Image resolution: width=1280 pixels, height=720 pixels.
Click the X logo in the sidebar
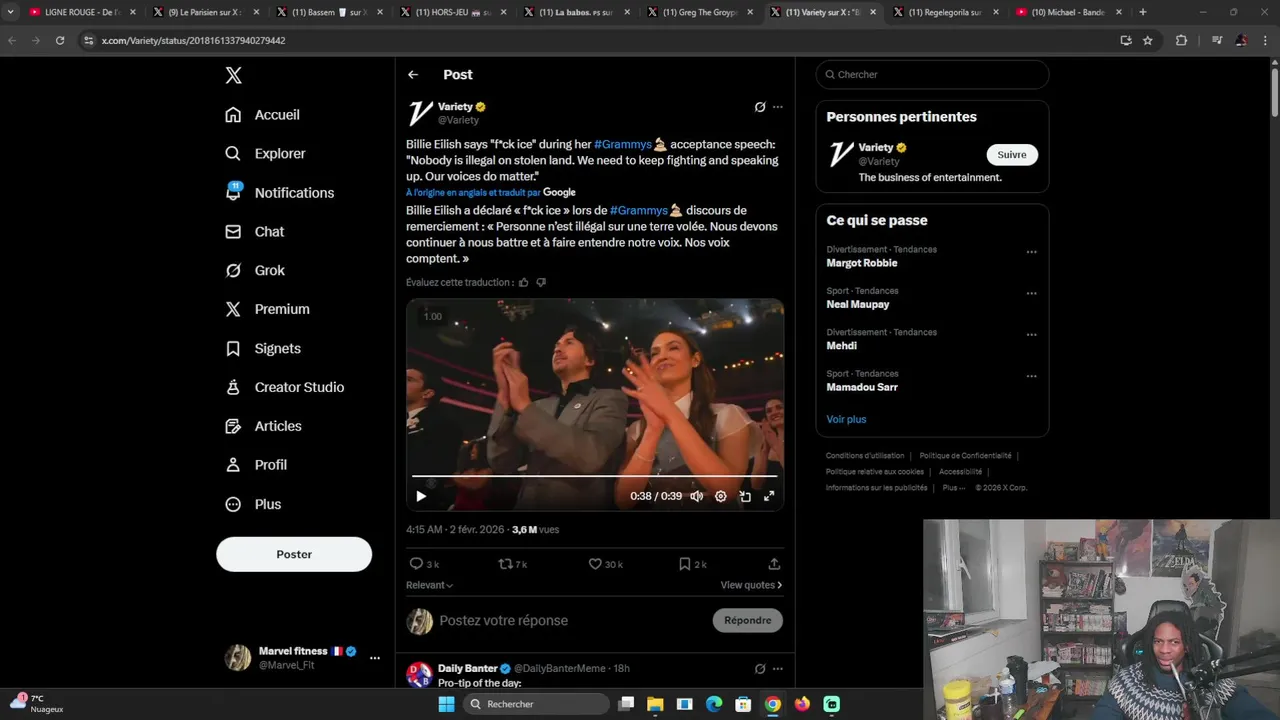click(x=233, y=75)
